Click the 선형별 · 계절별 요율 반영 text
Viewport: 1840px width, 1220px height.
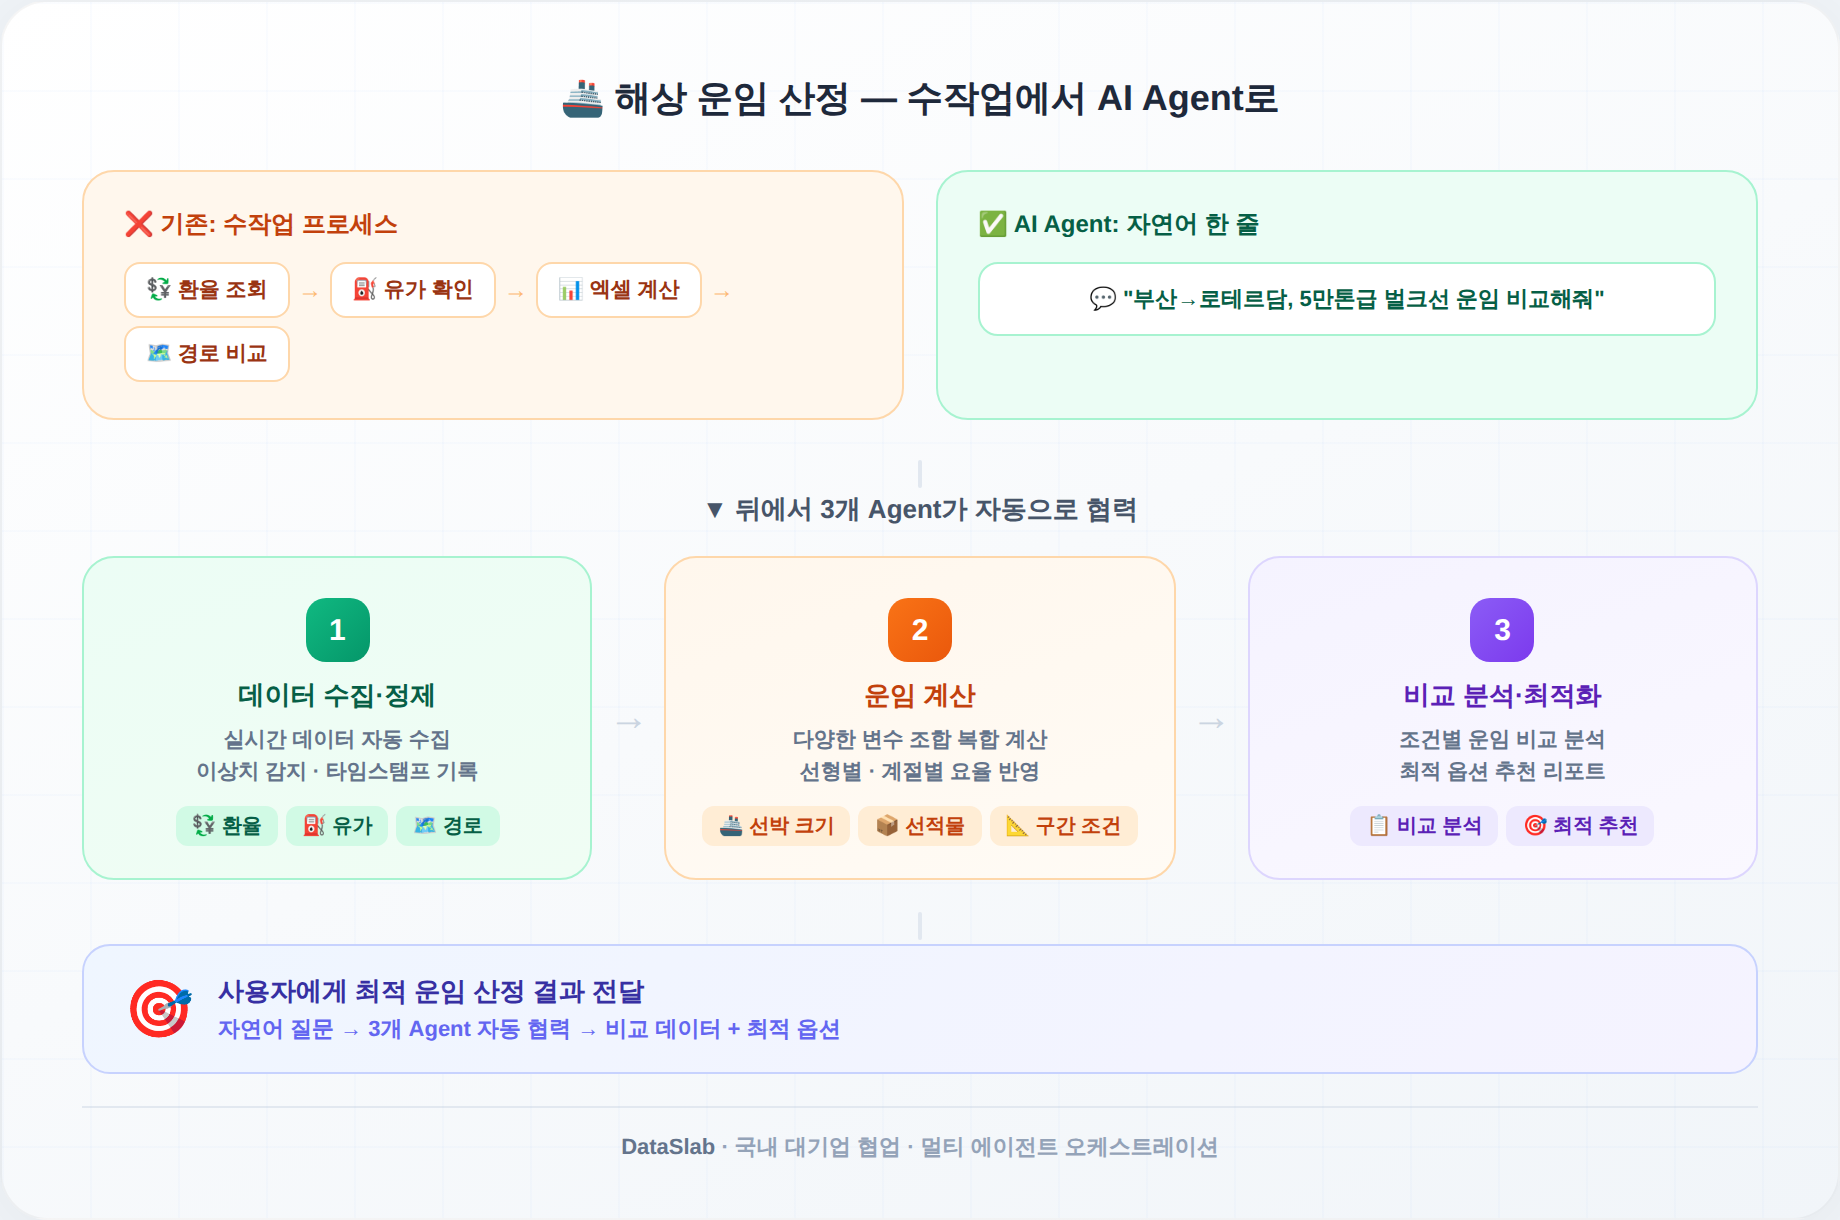click(920, 771)
